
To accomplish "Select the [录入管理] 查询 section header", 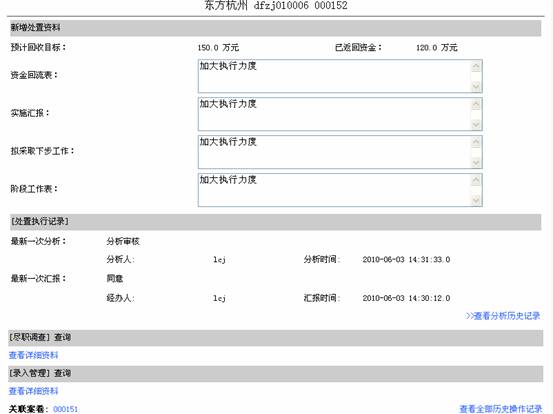I will [x=275, y=373].
